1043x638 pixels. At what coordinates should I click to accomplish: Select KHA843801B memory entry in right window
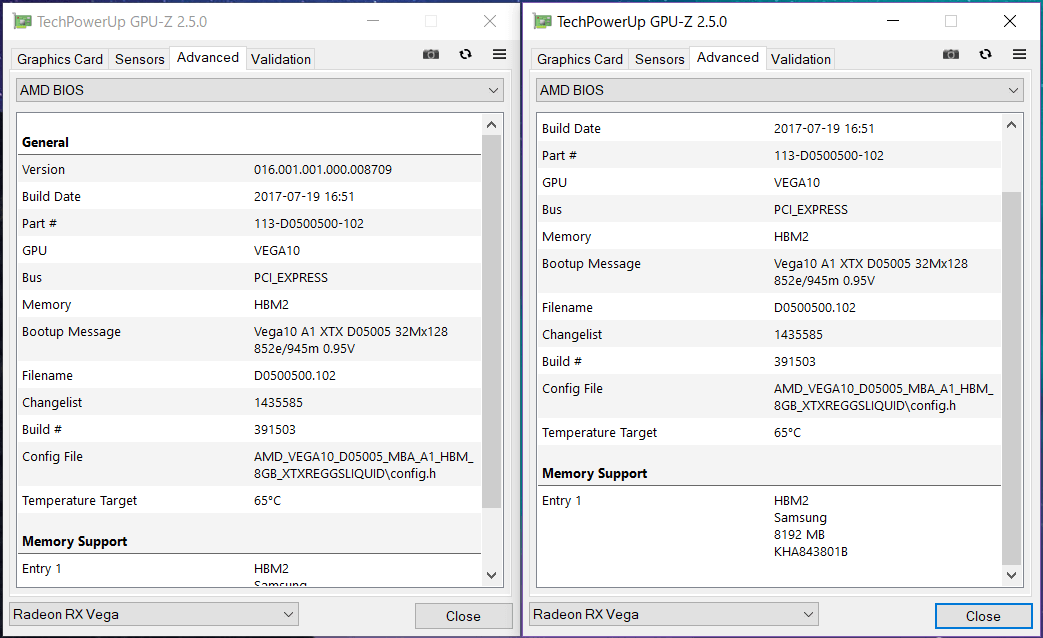point(811,552)
